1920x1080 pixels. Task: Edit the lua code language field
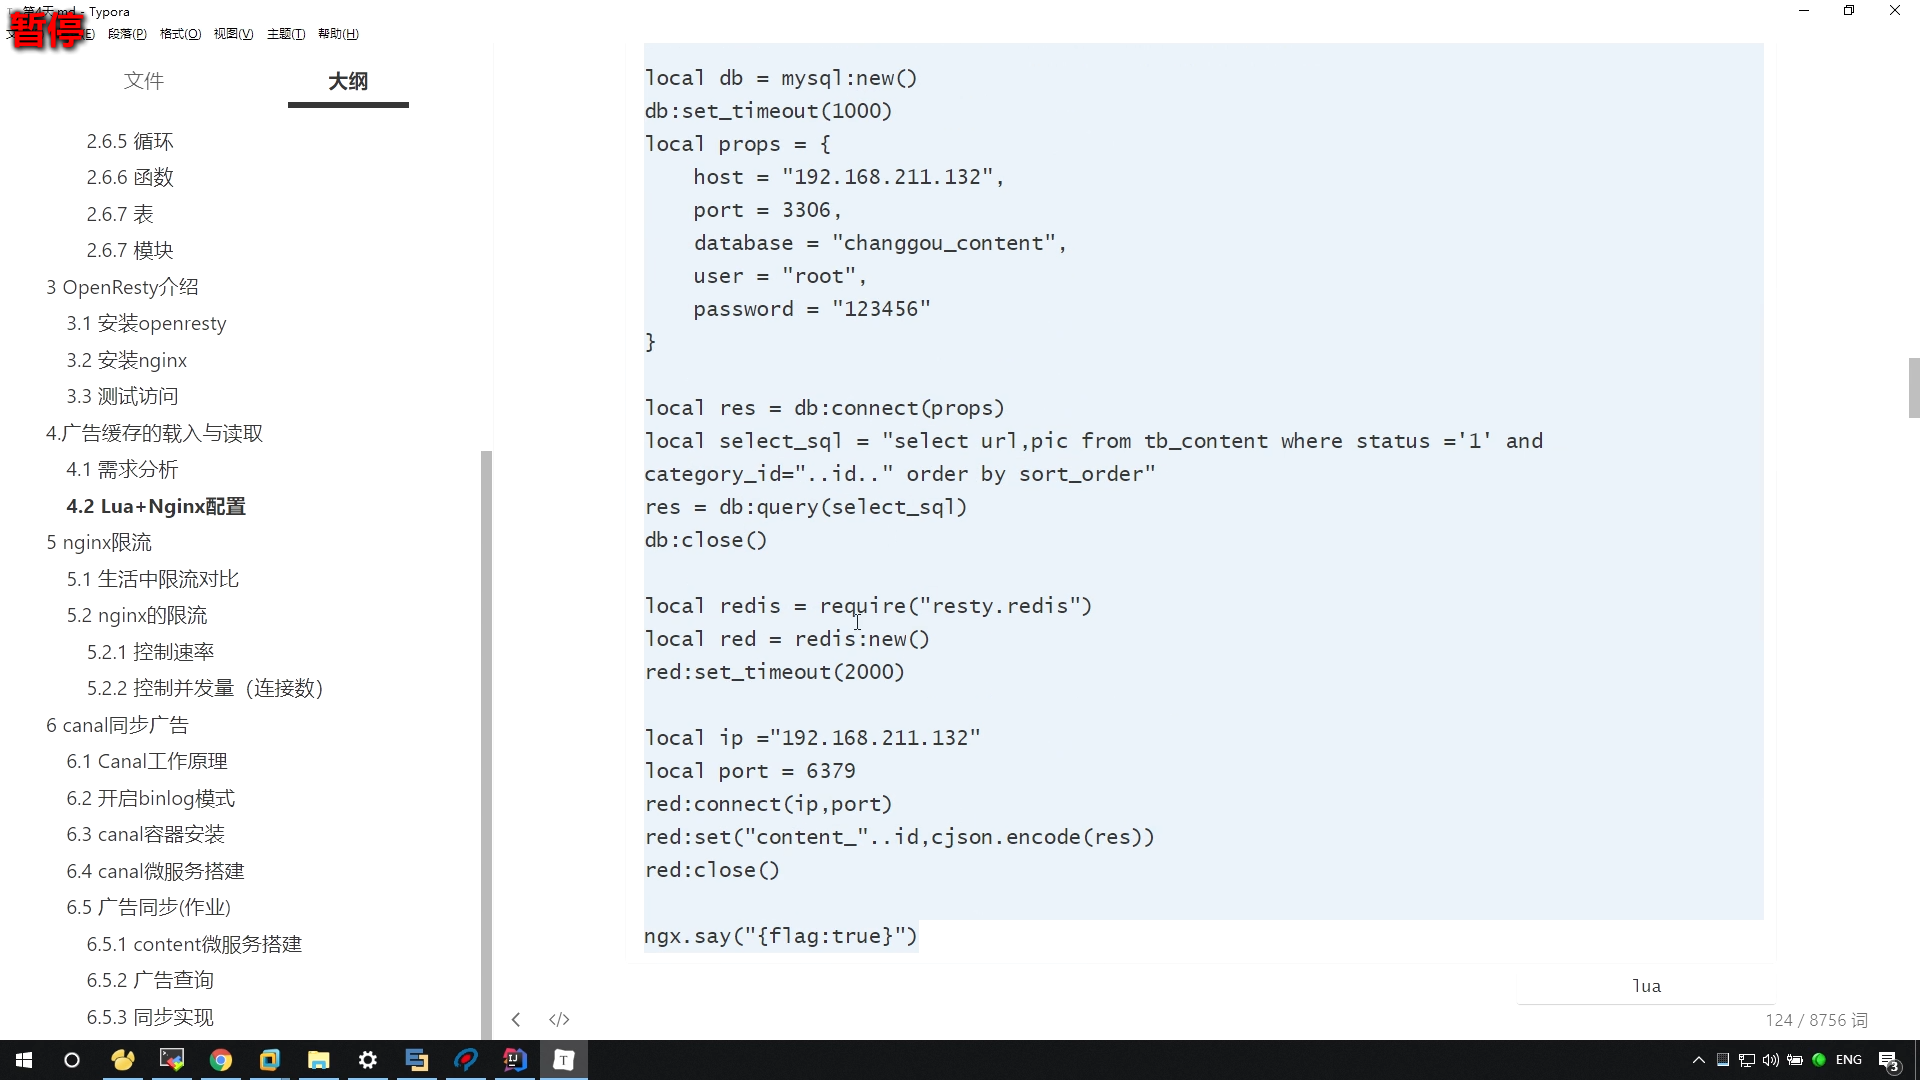coord(1646,986)
